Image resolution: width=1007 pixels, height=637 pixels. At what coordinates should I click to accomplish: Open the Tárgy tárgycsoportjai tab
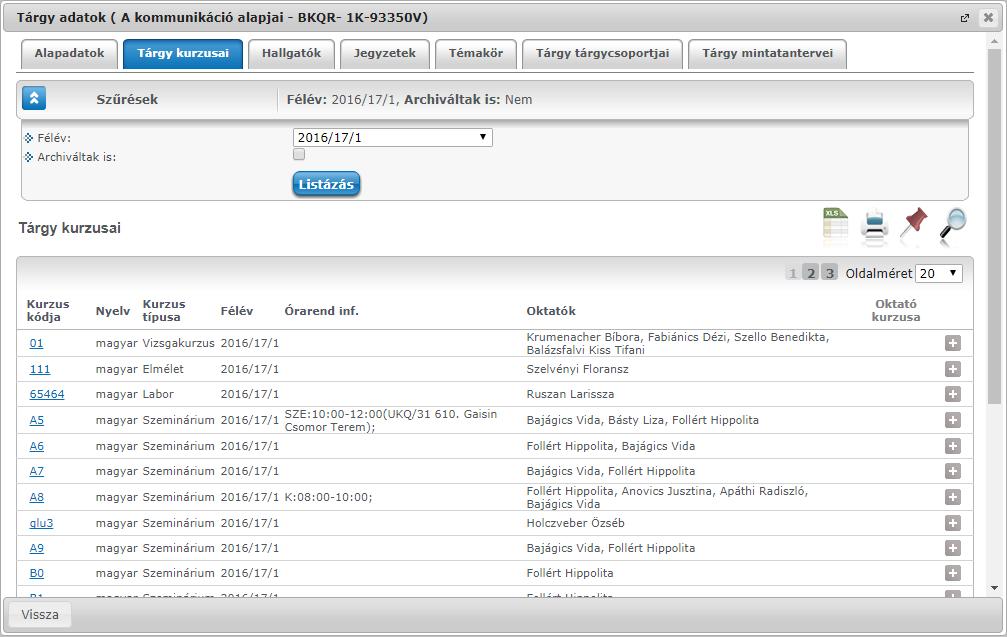[x=602, y=53]
